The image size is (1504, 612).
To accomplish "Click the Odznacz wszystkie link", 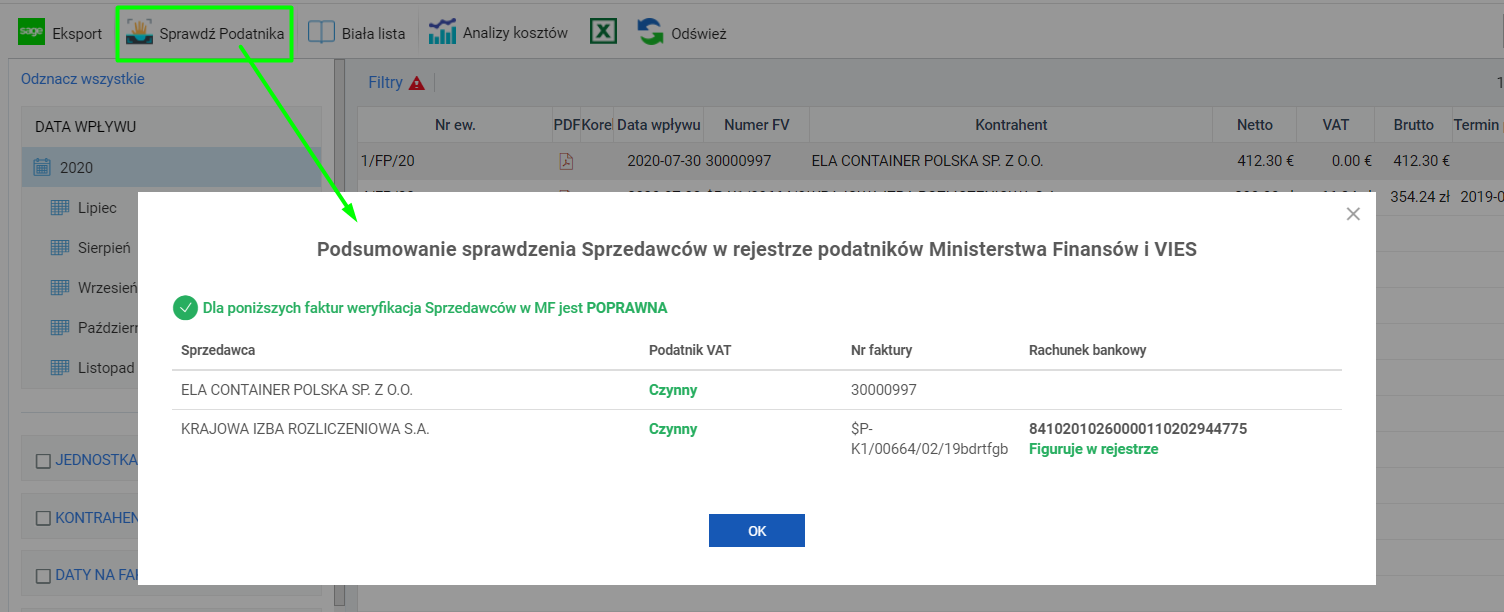I will coord(83,79).
